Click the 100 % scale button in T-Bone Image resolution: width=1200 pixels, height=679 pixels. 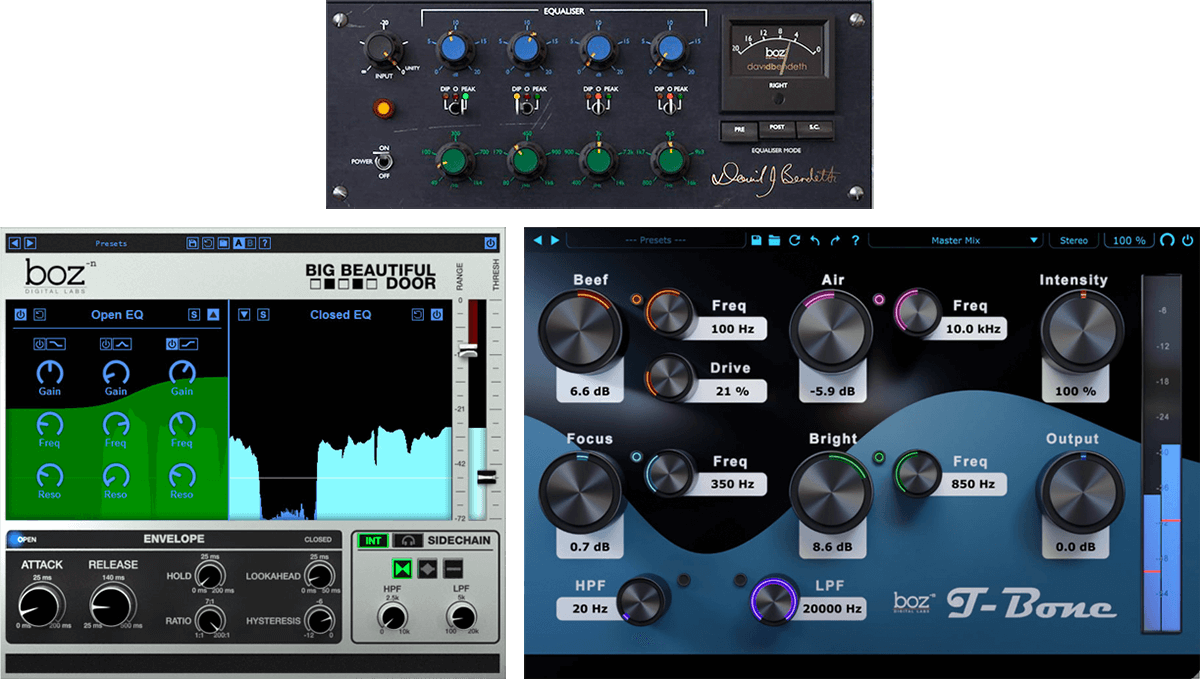(x=1129, y=240)
